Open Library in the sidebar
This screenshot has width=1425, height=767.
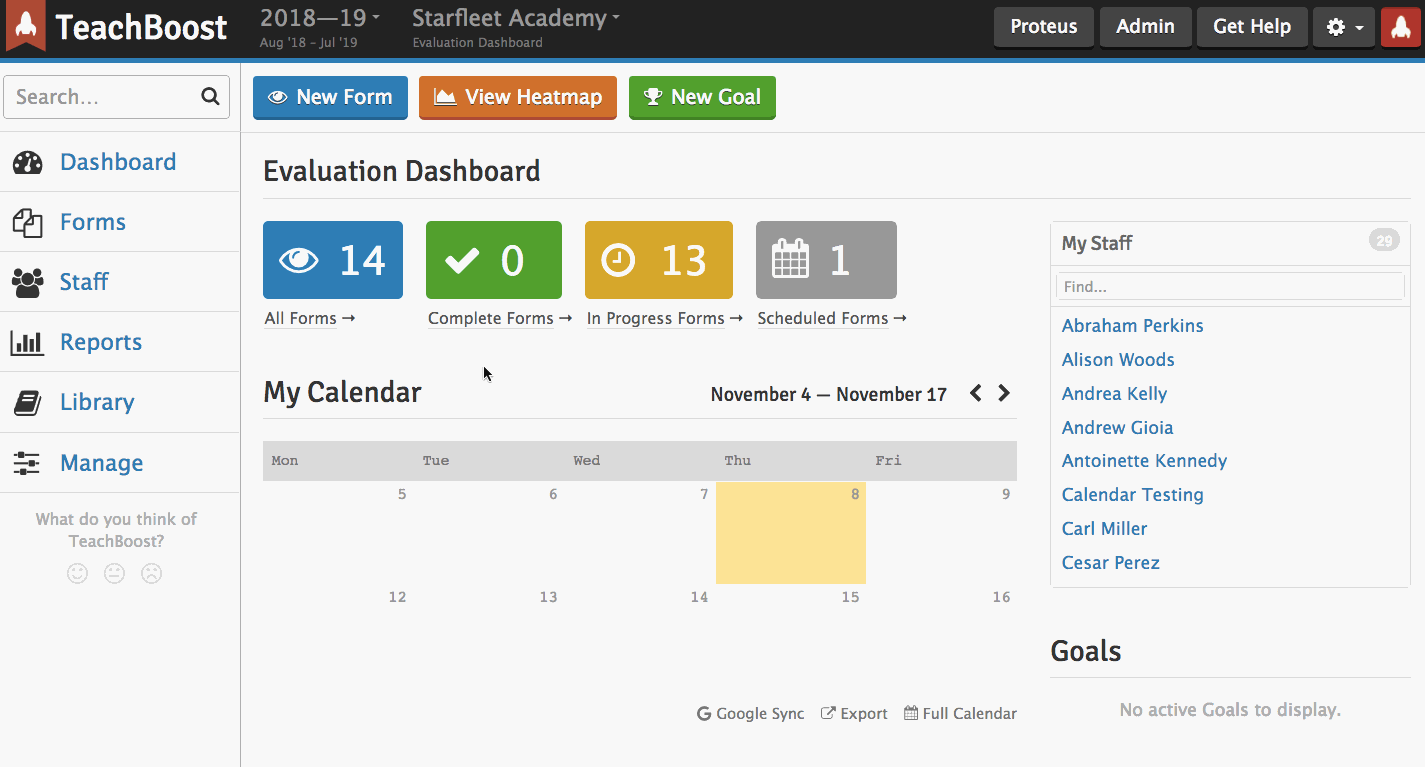click(97, 402)
